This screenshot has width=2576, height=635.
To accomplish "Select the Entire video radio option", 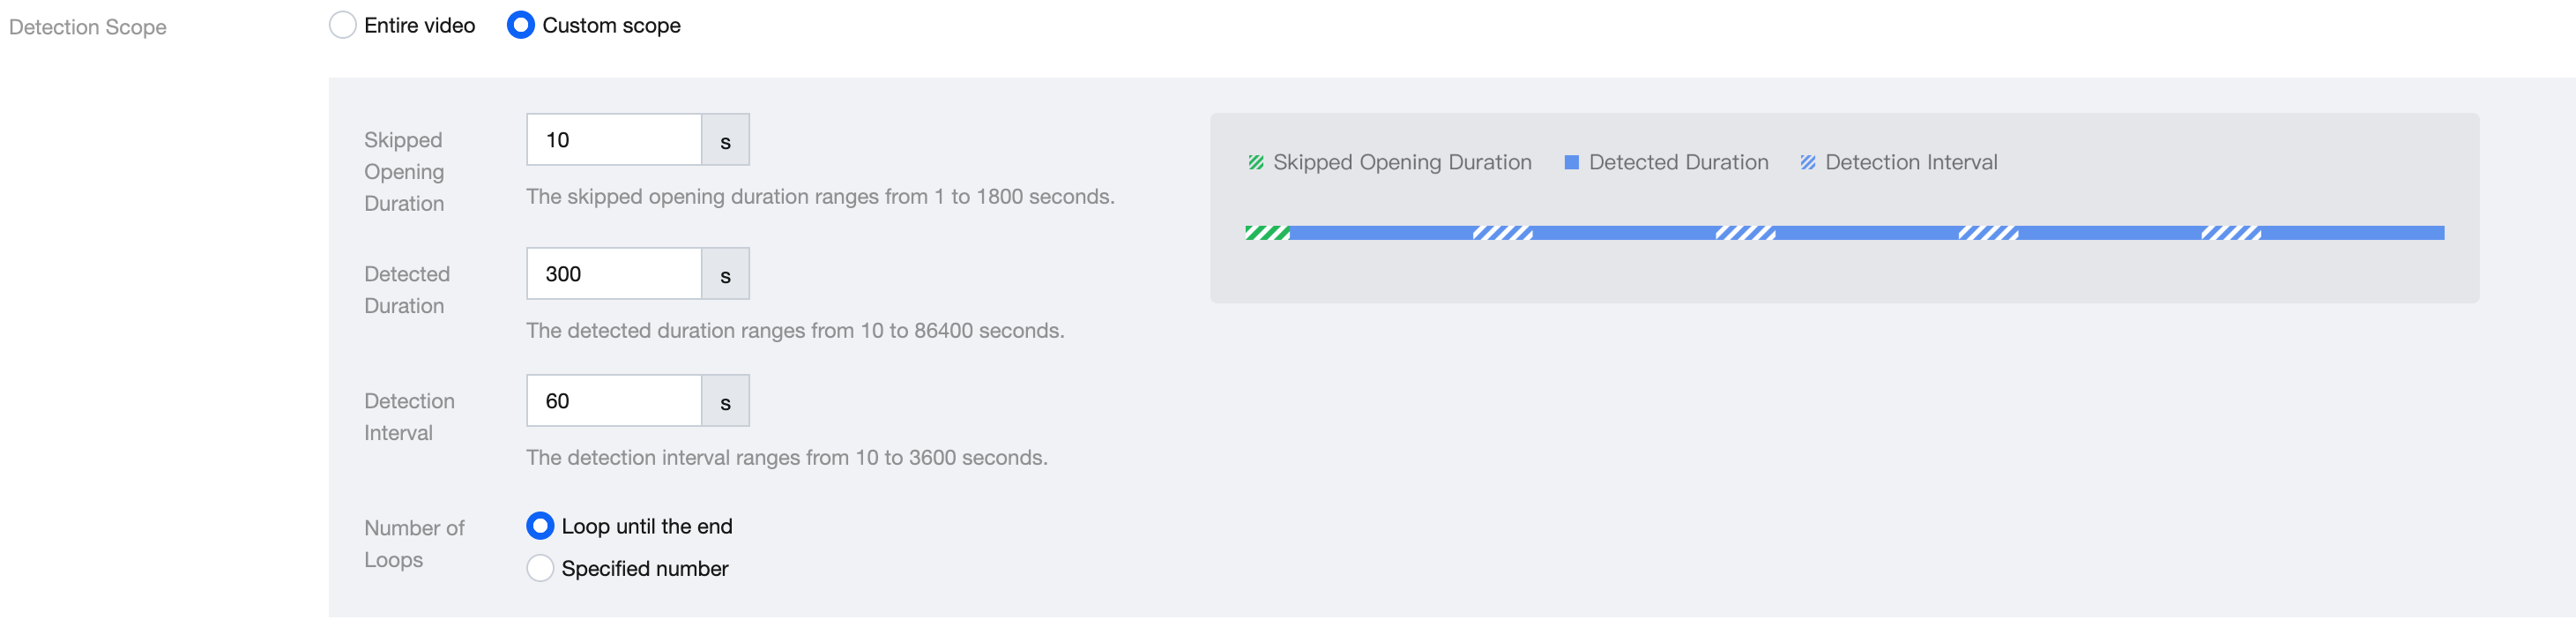I will 342,26.
